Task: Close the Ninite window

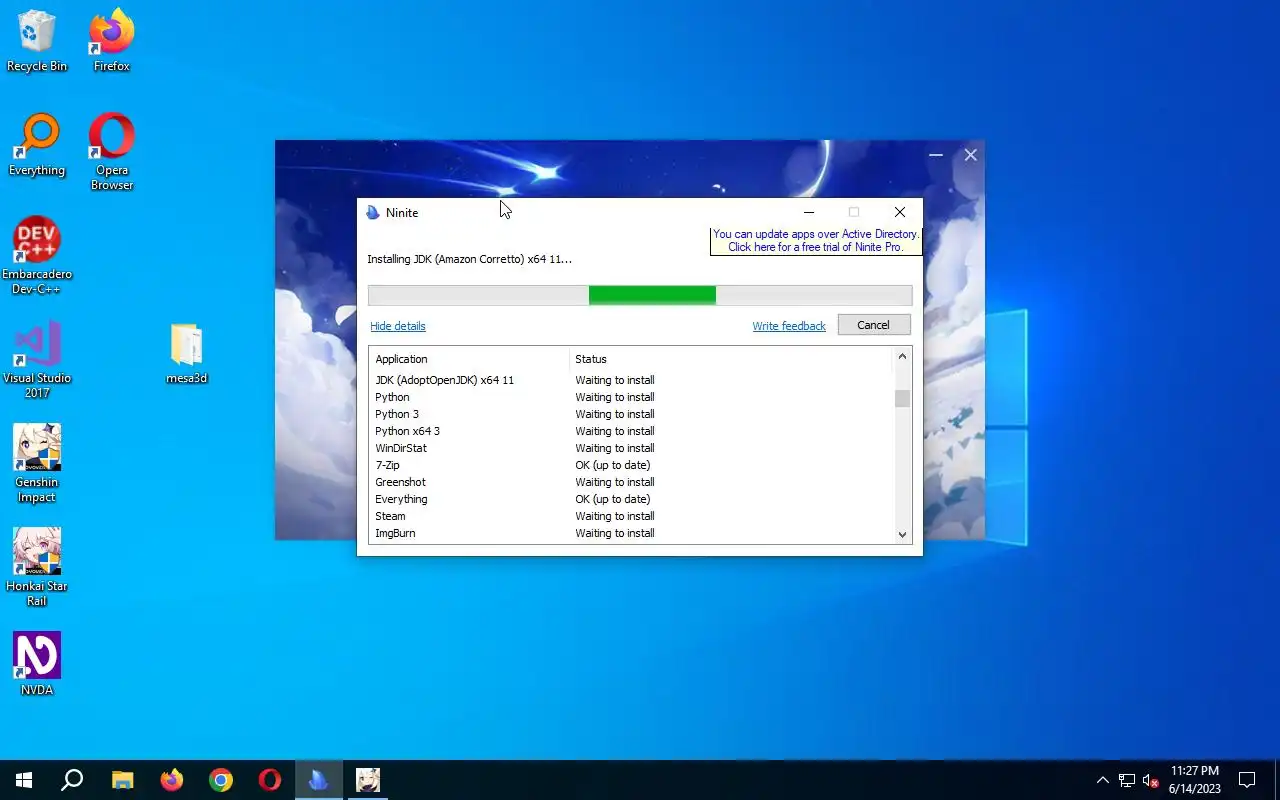Action: 900,212
